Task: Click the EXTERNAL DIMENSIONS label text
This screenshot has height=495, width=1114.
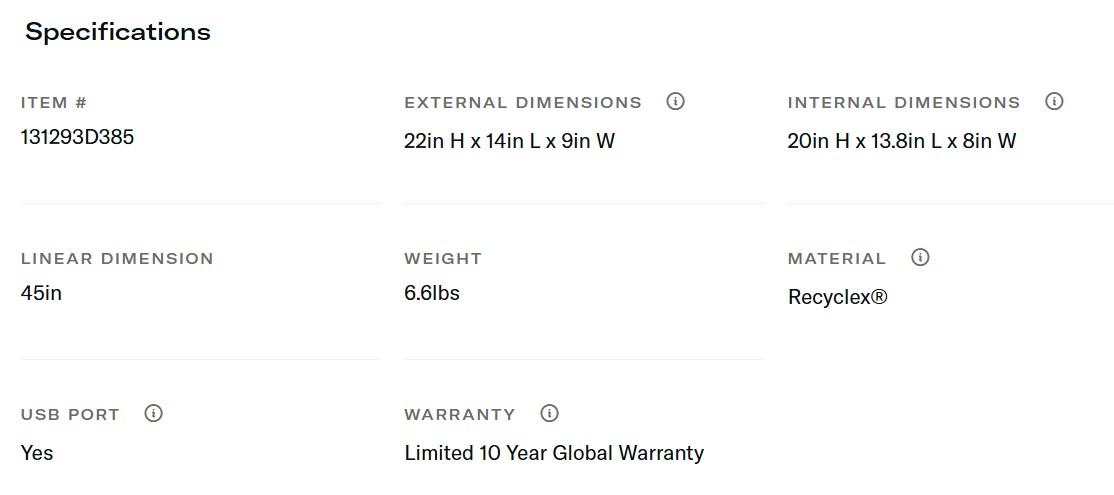Action: 523,103
